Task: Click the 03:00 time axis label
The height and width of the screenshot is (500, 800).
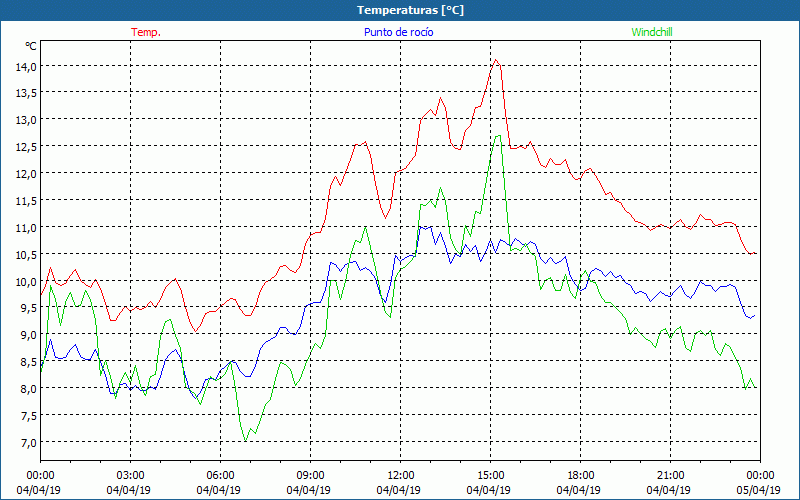Action: 131,476
